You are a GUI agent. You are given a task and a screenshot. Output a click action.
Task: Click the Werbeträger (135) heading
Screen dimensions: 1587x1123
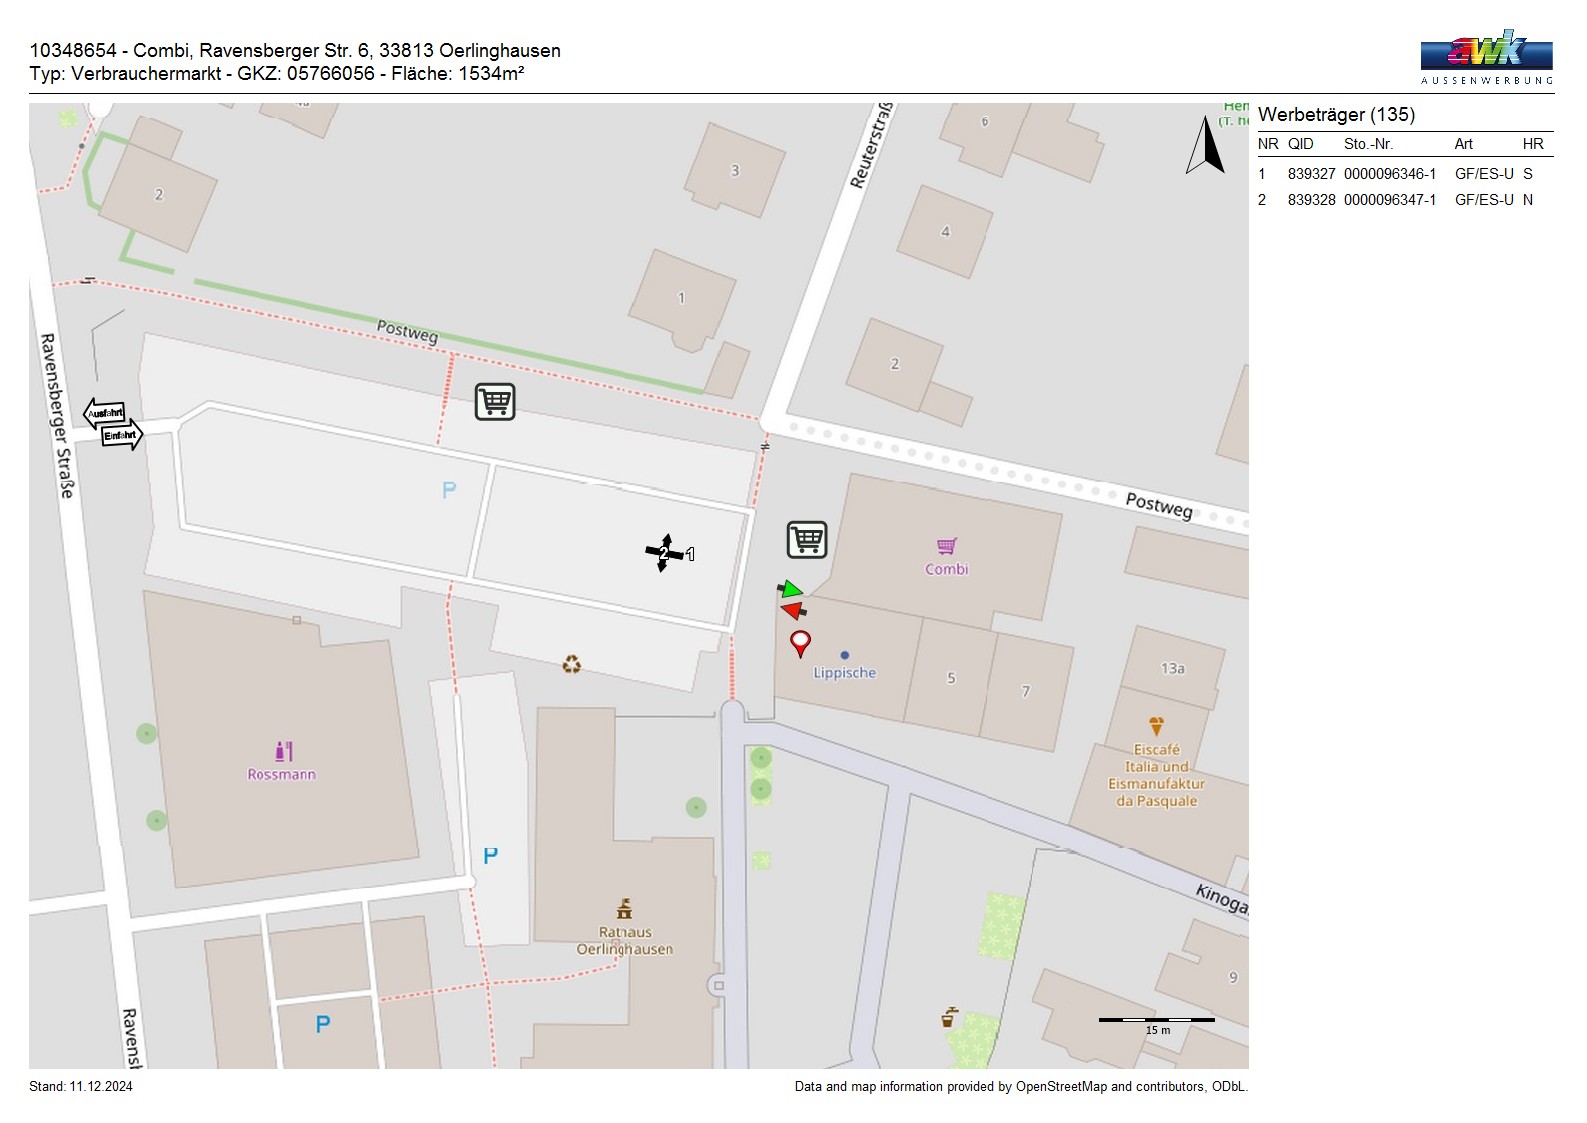[x=1336, y=115]
